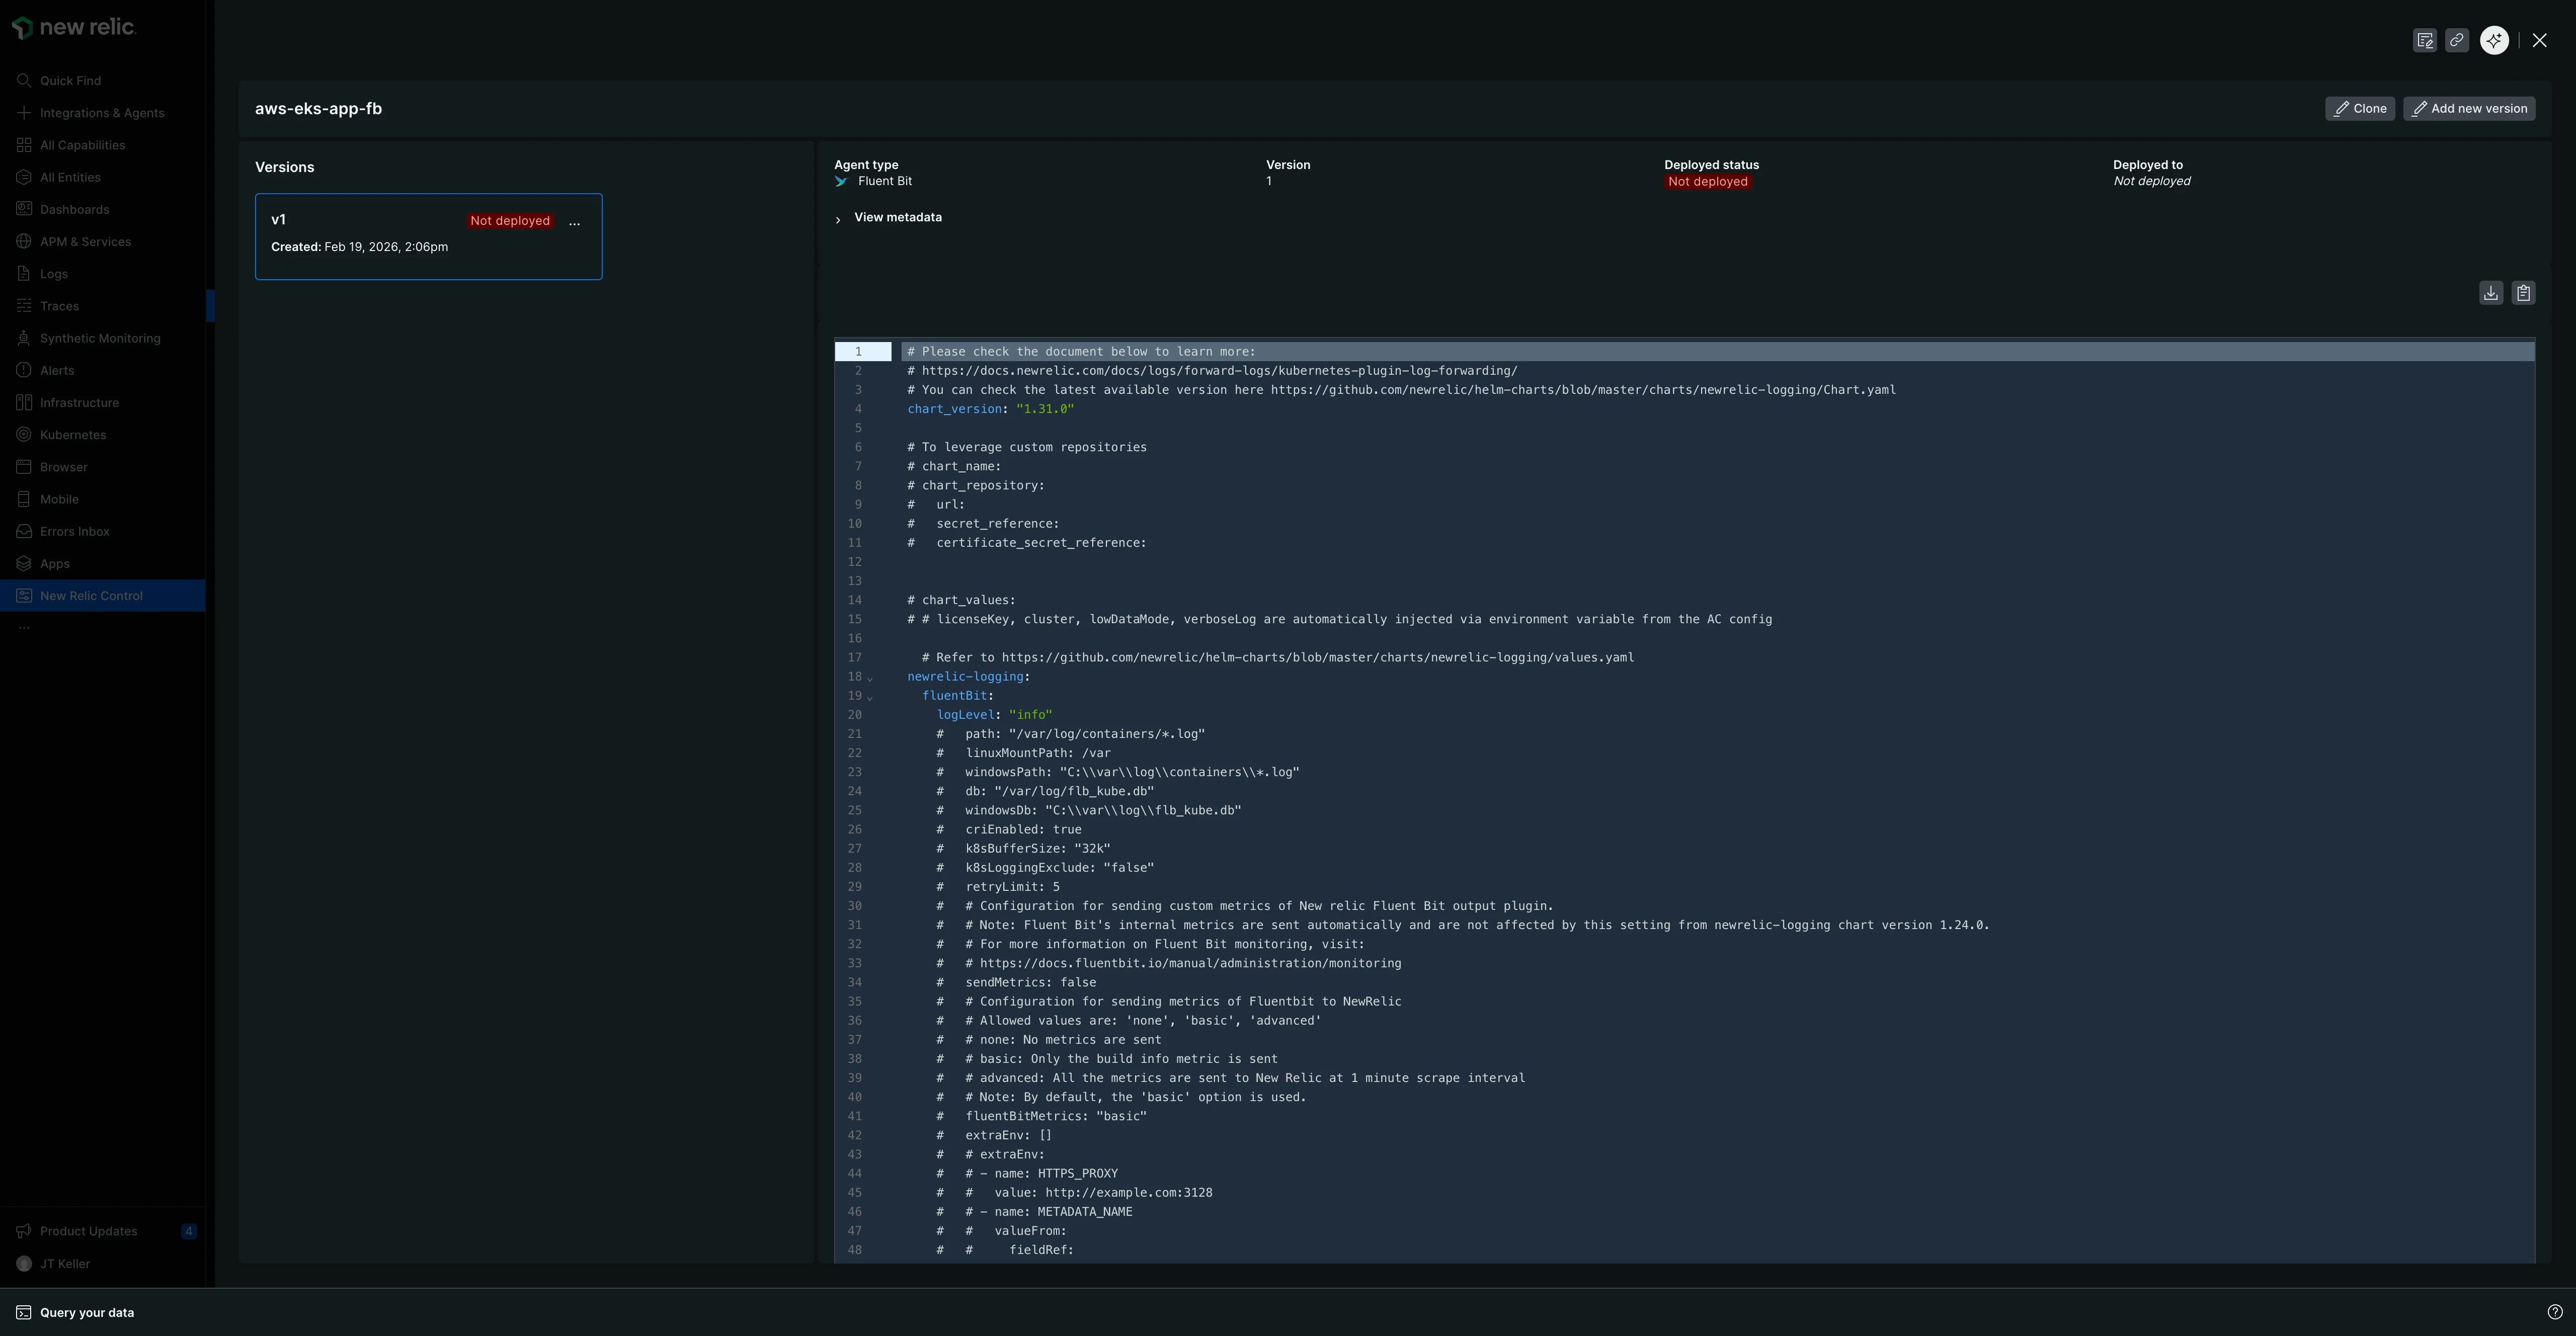Open the New Relic AI sparkle assistant
The height and width of the screenshot is (1336, 2576).
(2494, 40)
